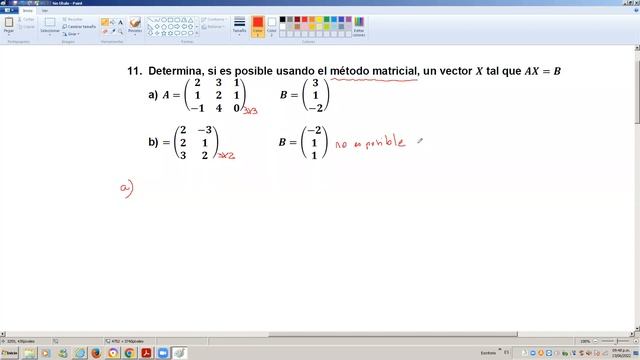This screenshot has height=360, width=640.
Task: Click the zoom in plus button
Action: (x=636, y=341)
